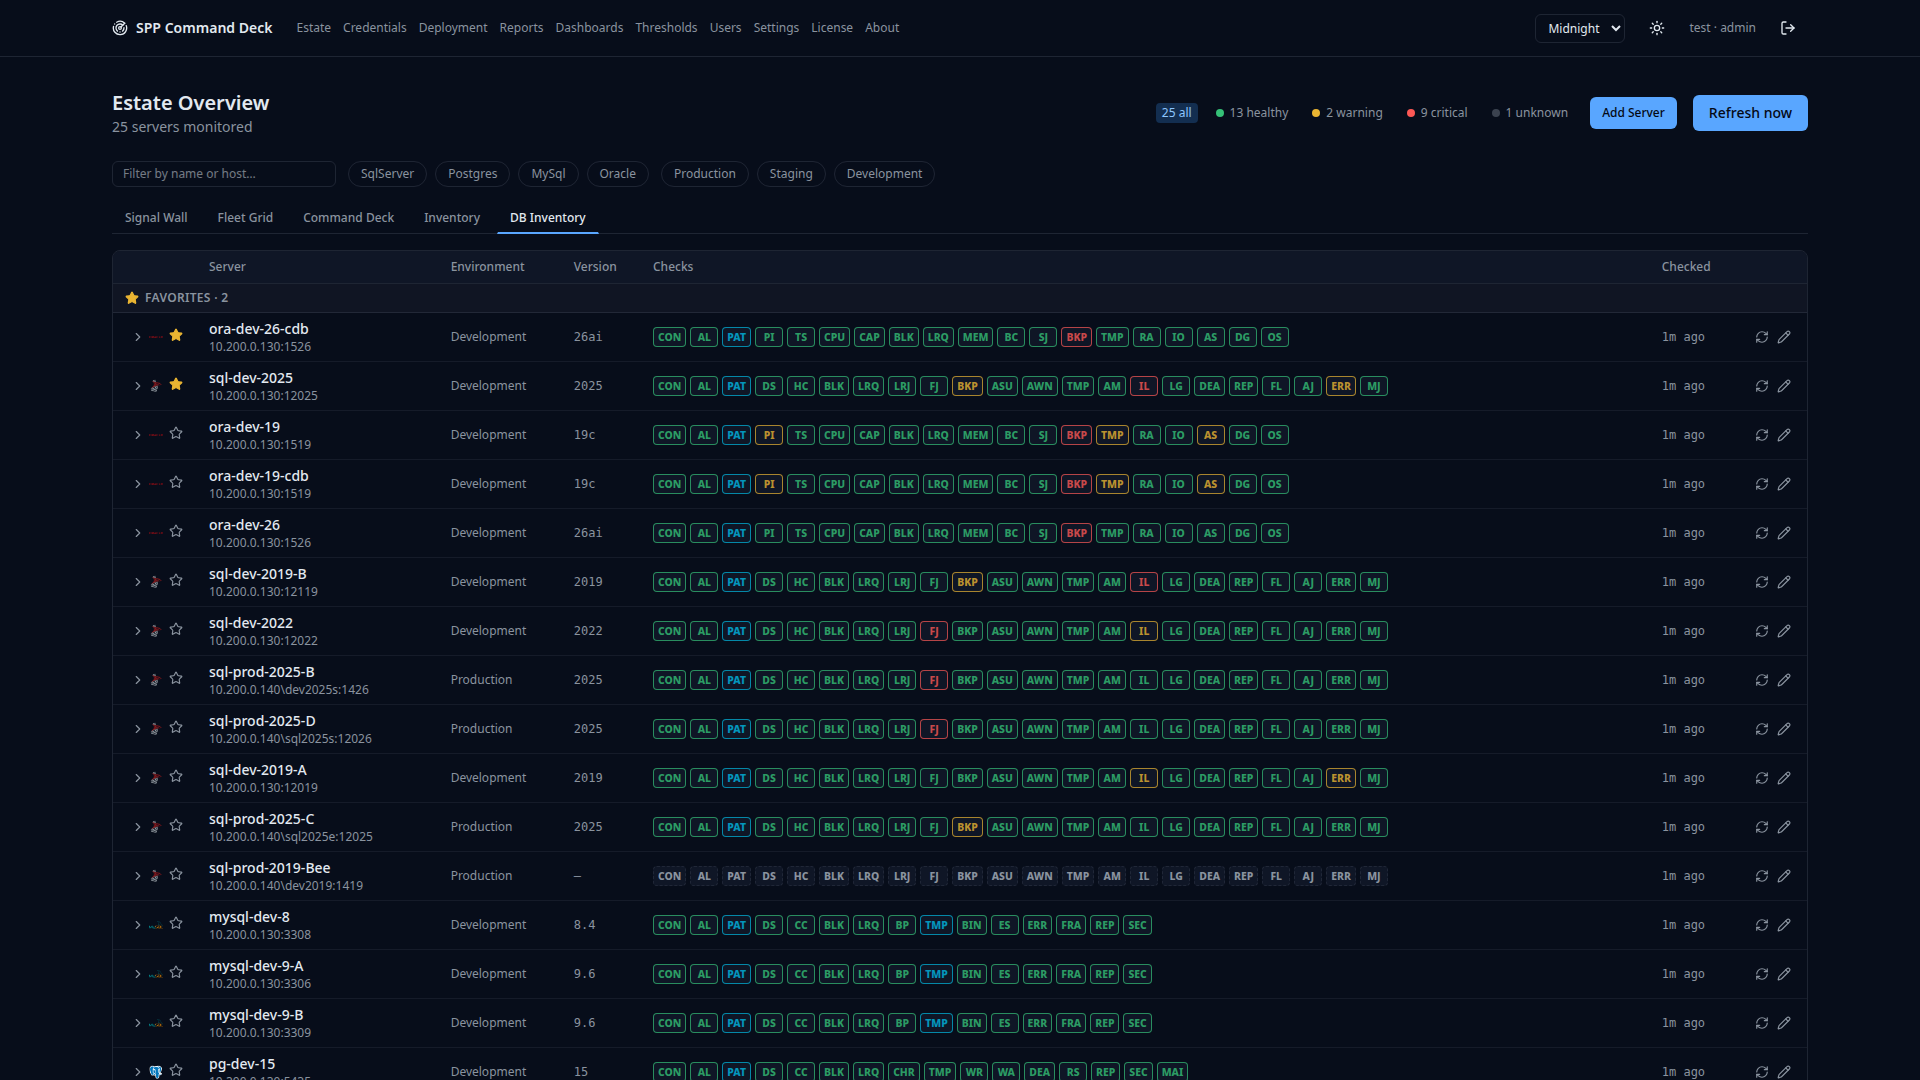Viewport: 1920px width, 1080px height.
Task: Edit the mysql-dev-8 server
Action: tap(1784, 925)
